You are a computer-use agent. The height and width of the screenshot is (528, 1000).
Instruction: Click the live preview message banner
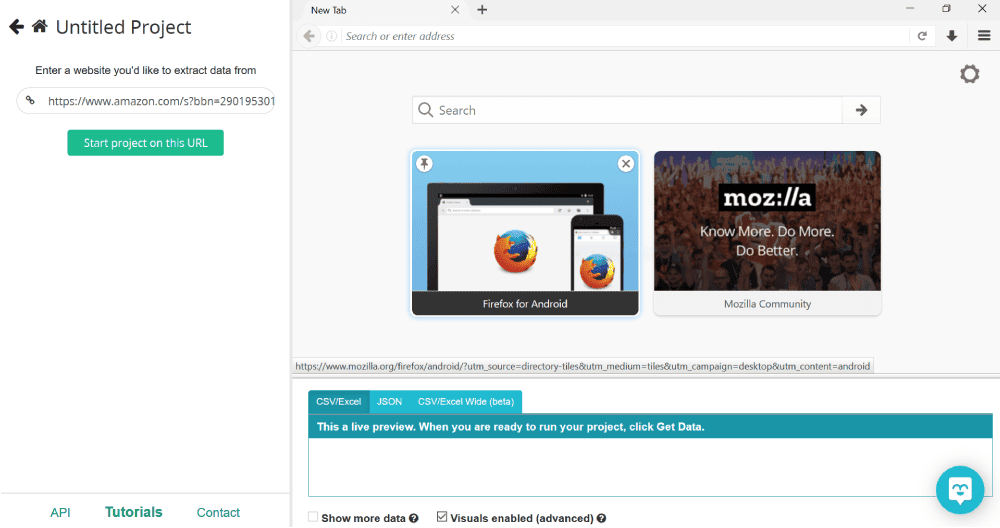(651, 427)
